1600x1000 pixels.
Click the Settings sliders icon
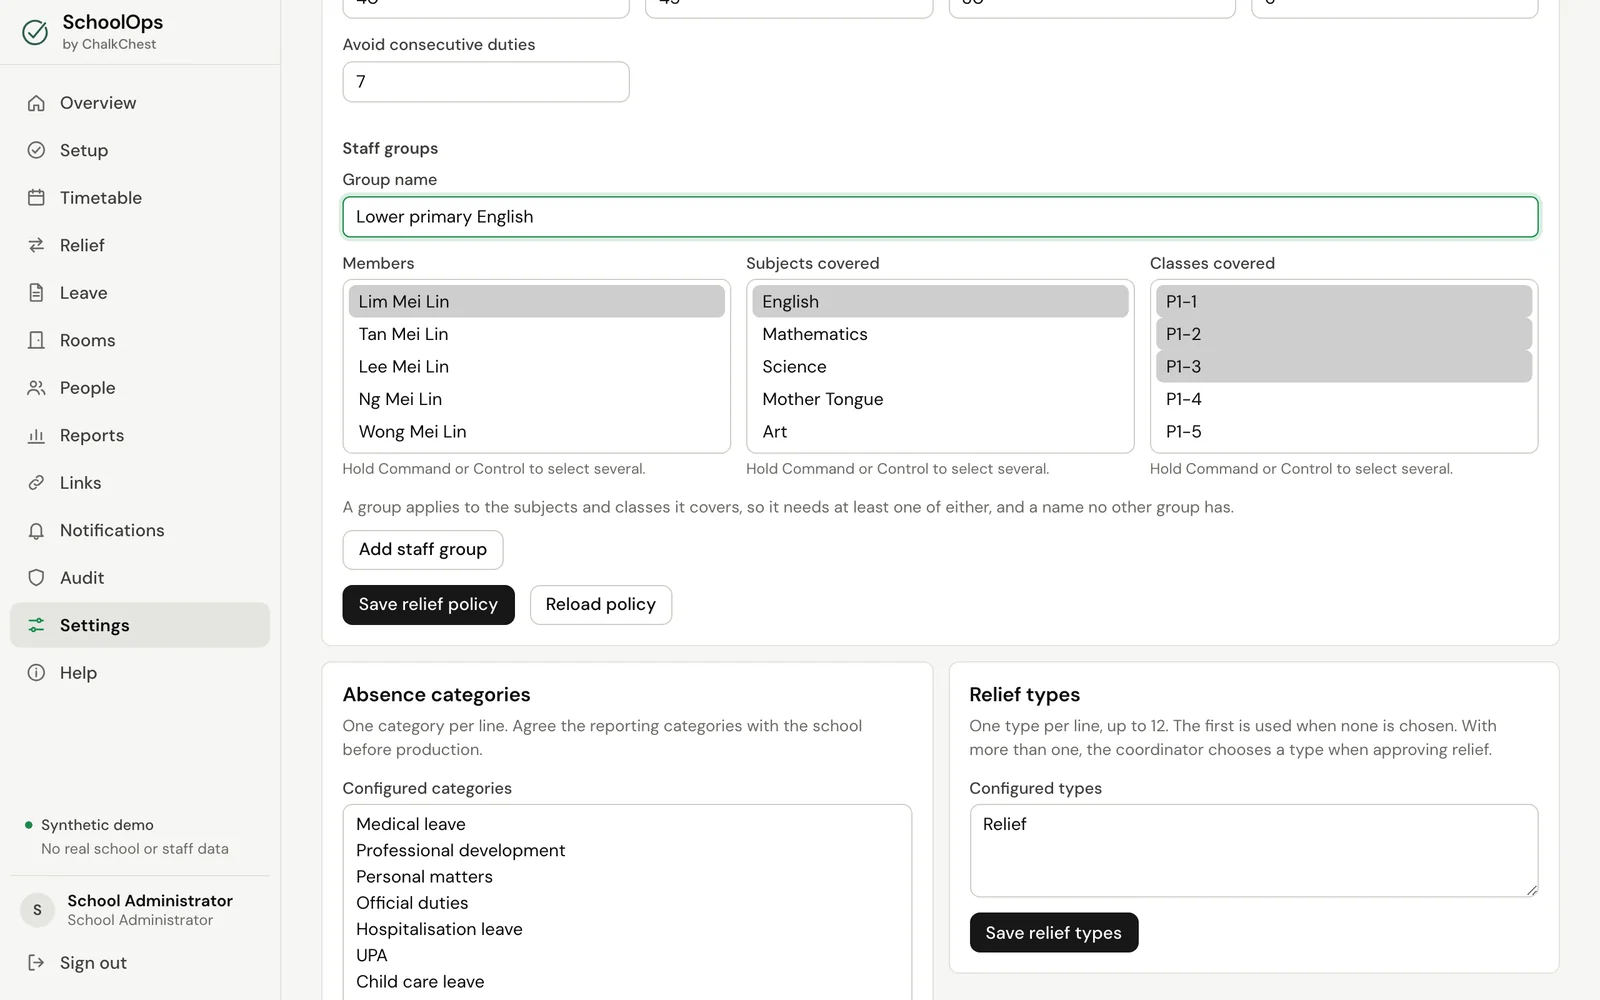click(x=36, y=625)
